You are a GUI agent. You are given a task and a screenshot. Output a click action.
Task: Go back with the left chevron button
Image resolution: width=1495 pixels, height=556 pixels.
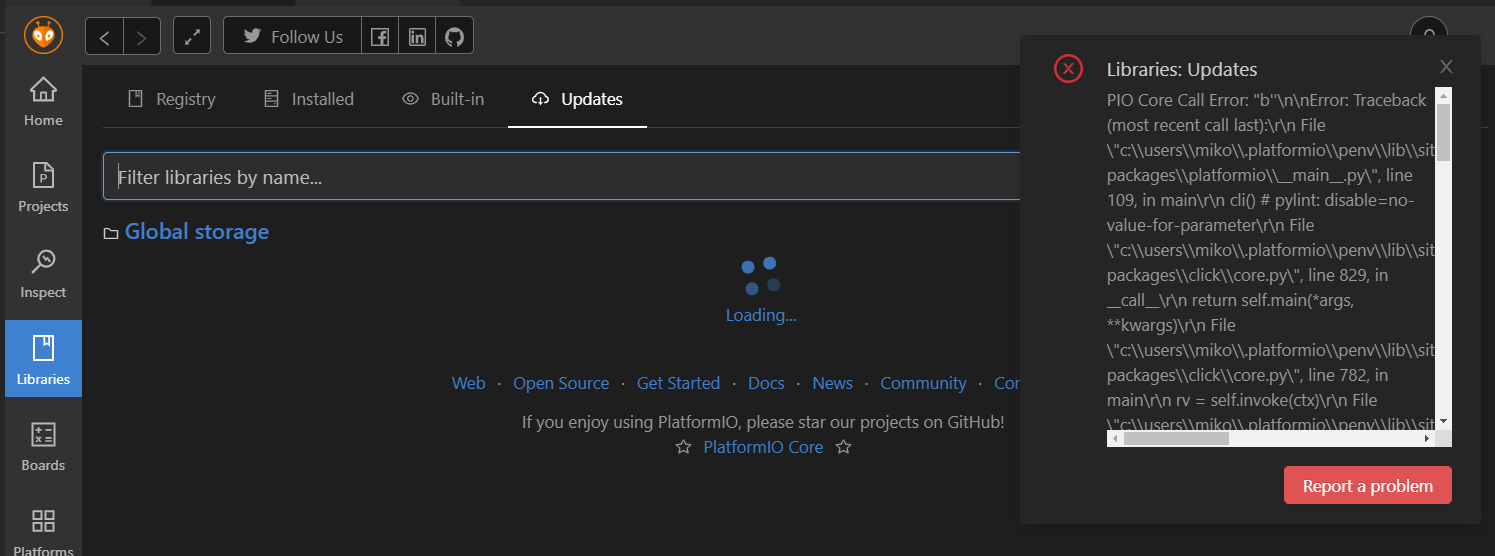[x=104, y=37]
